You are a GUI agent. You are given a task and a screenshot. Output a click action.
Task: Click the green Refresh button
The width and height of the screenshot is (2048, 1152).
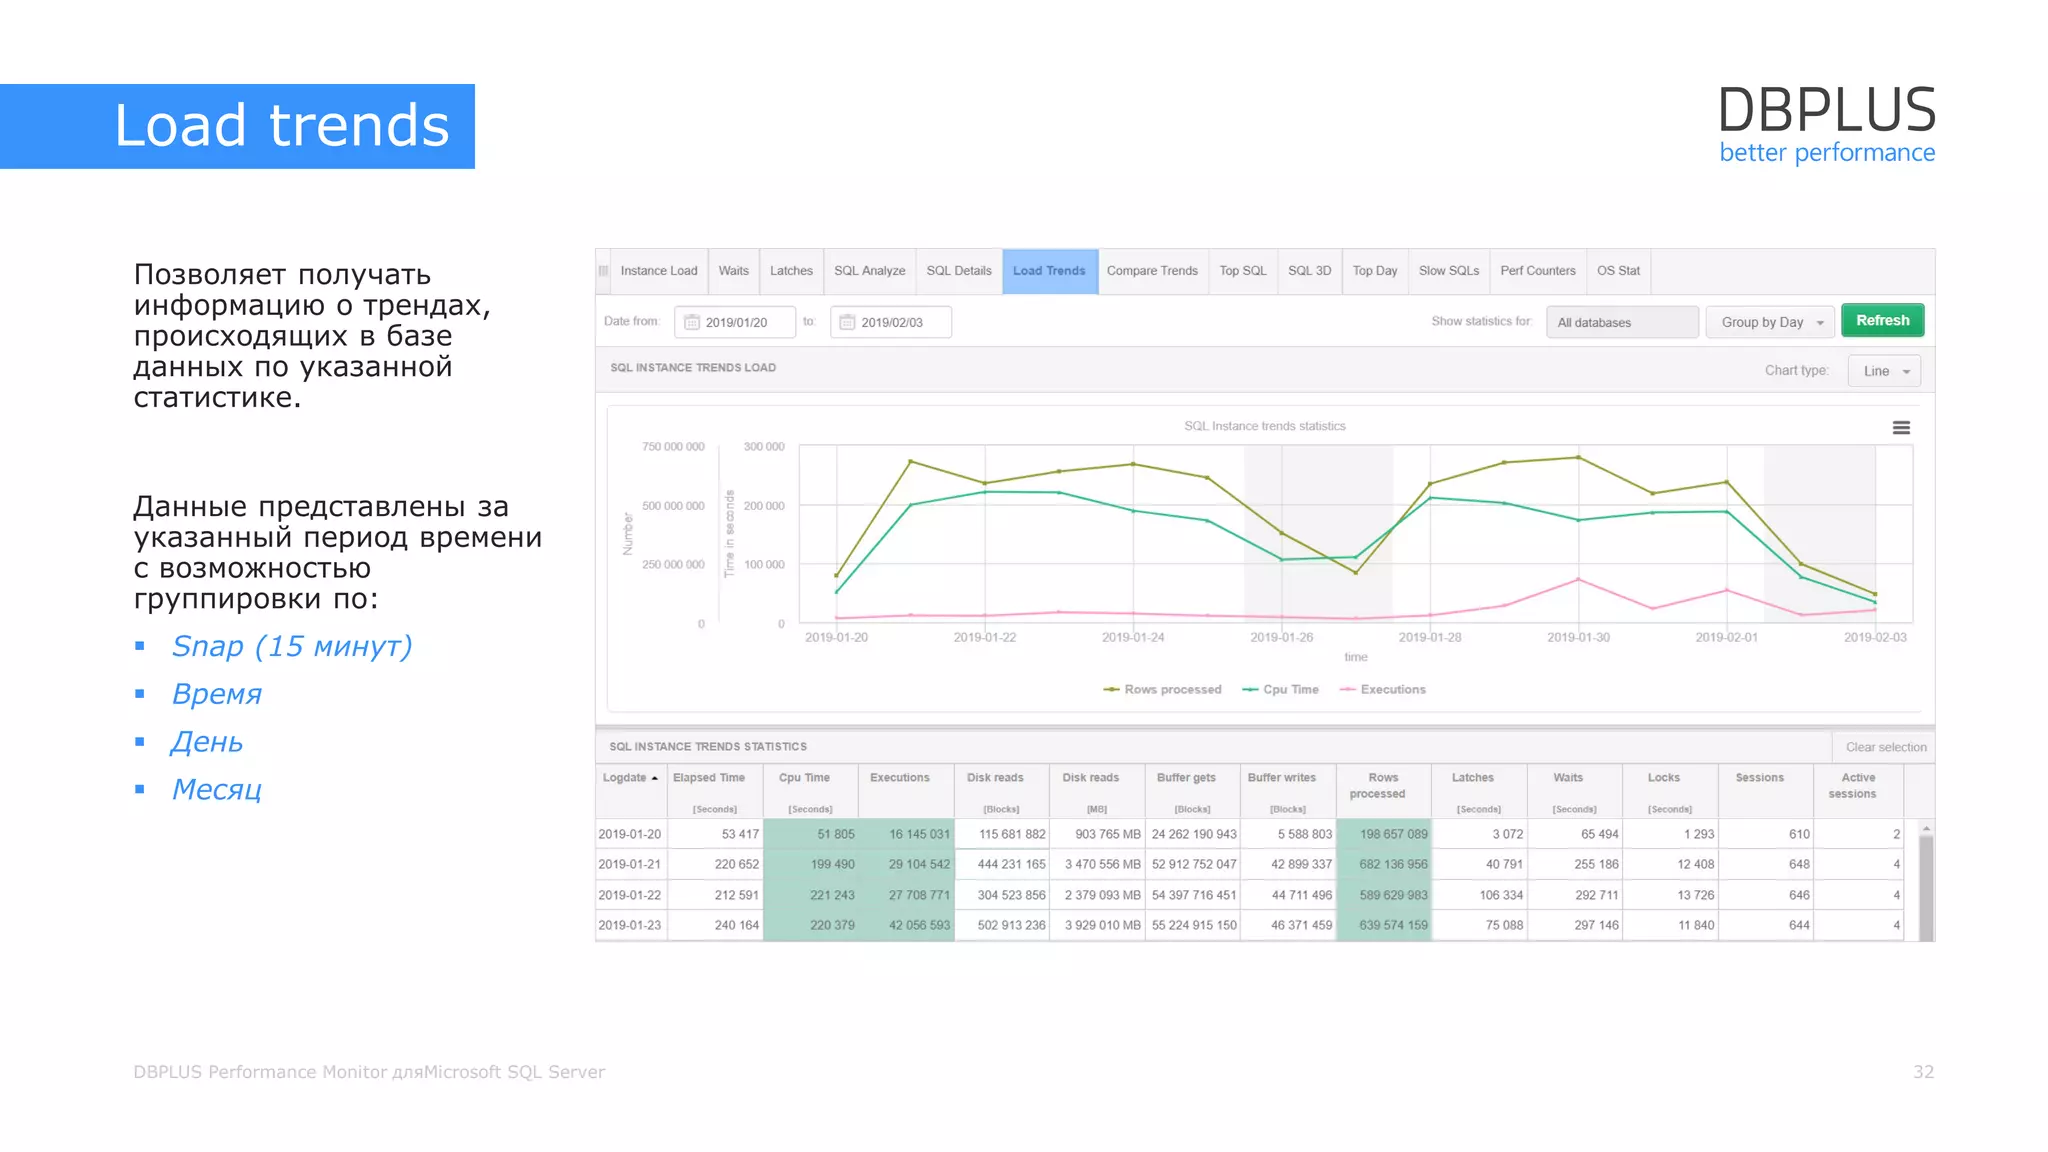1883,320
